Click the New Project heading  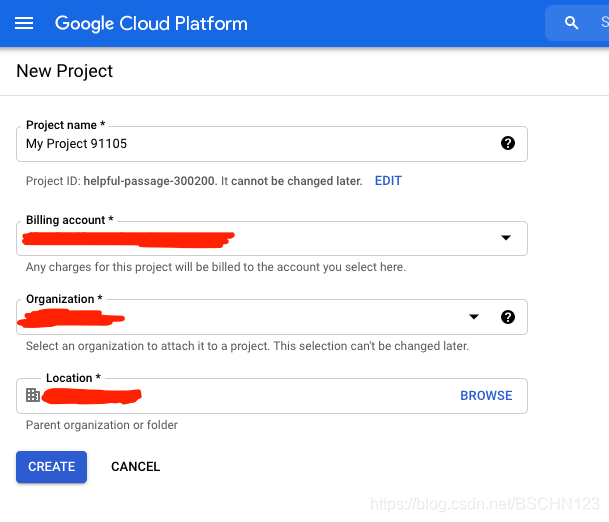(x=64, y=71)
